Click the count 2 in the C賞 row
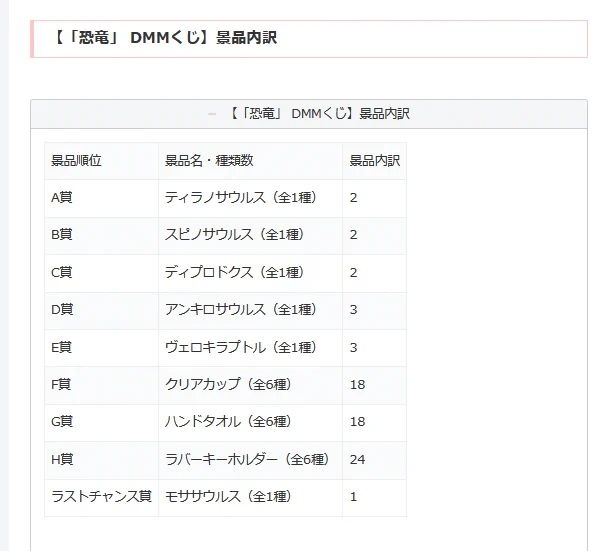Screen dimensions: 599x551 click(353, 273)
